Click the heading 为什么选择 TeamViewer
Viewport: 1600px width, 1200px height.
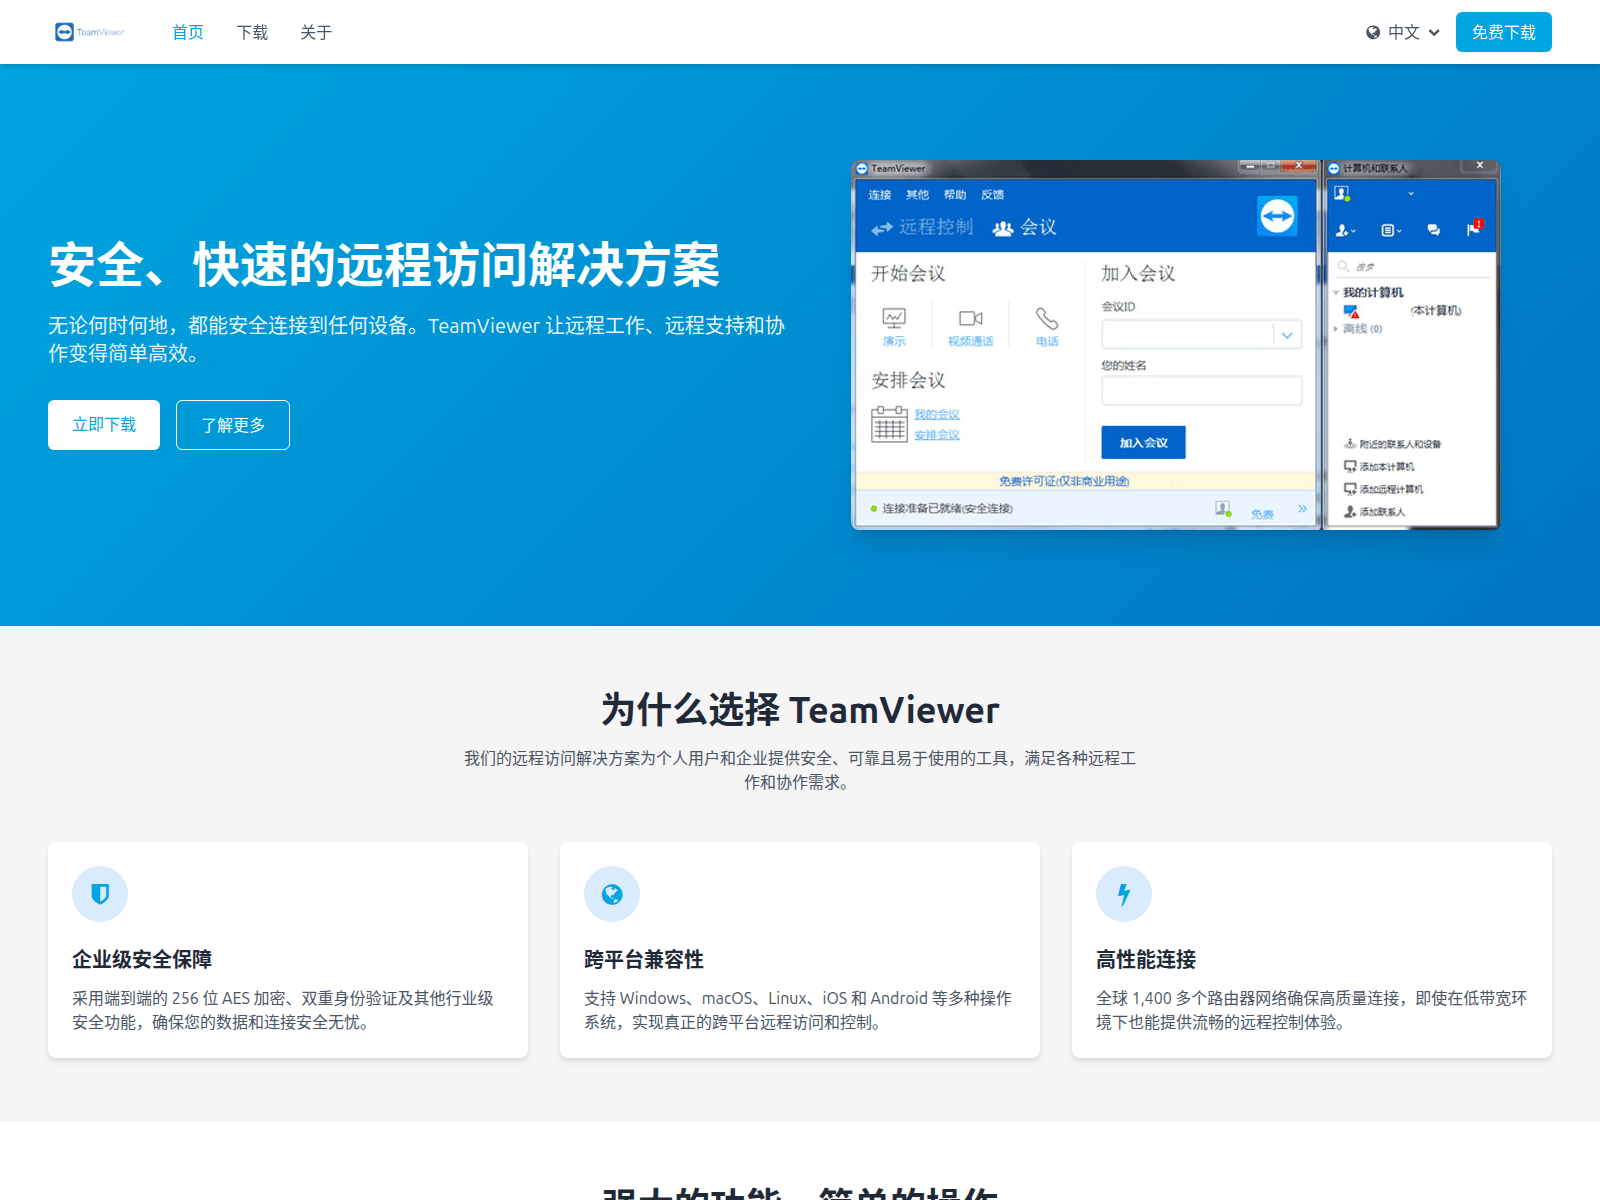click(800, 710)
